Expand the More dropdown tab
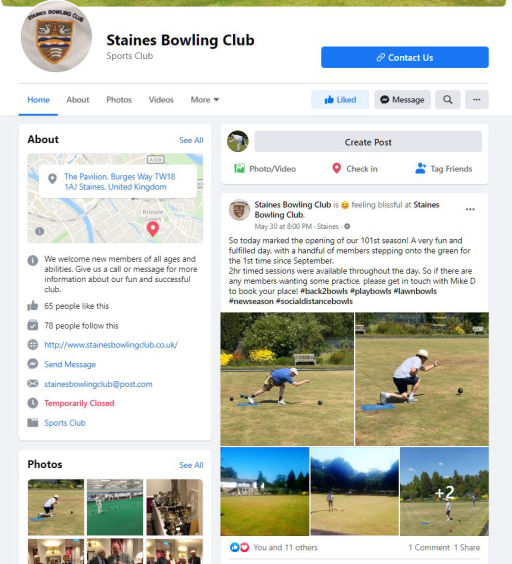Image resolution: width=512 pixels, height=564 pixels. (x=205, y=100)
